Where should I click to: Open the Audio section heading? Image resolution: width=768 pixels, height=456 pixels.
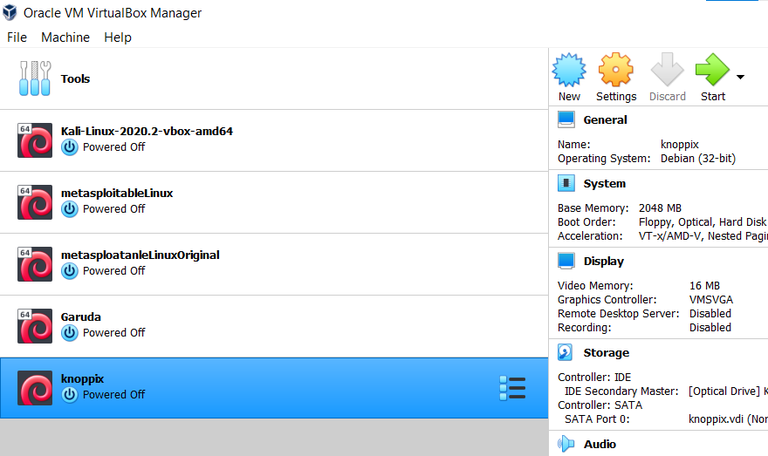(600, 444)
